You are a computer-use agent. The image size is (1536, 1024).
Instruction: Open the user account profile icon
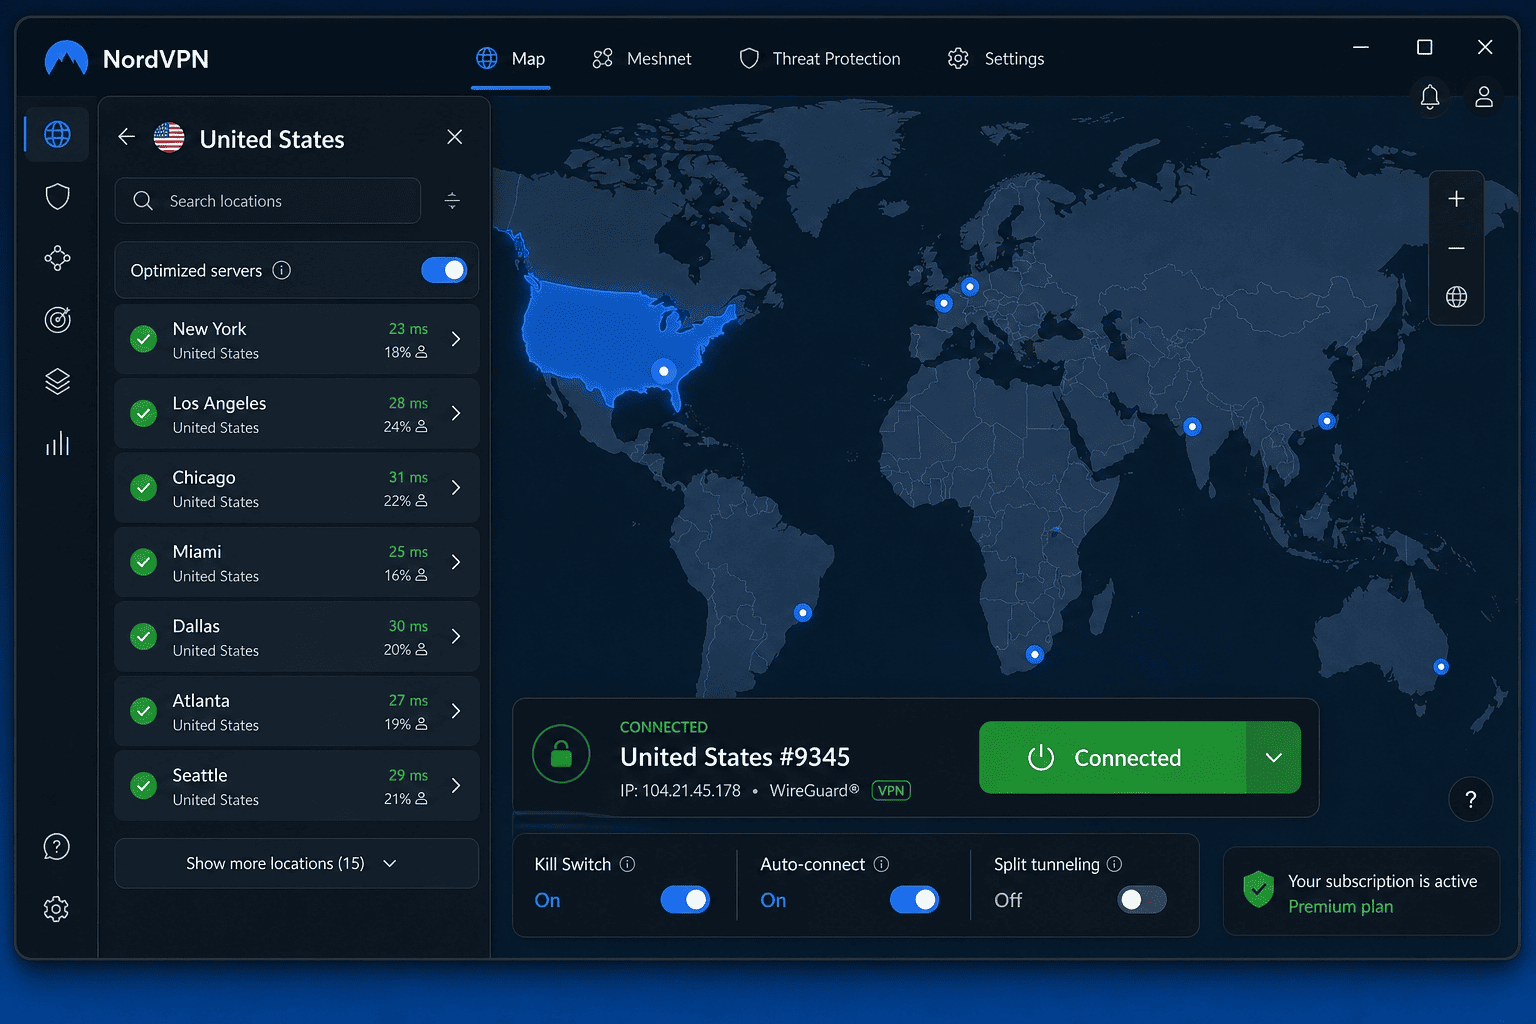tap(1484, 97)
